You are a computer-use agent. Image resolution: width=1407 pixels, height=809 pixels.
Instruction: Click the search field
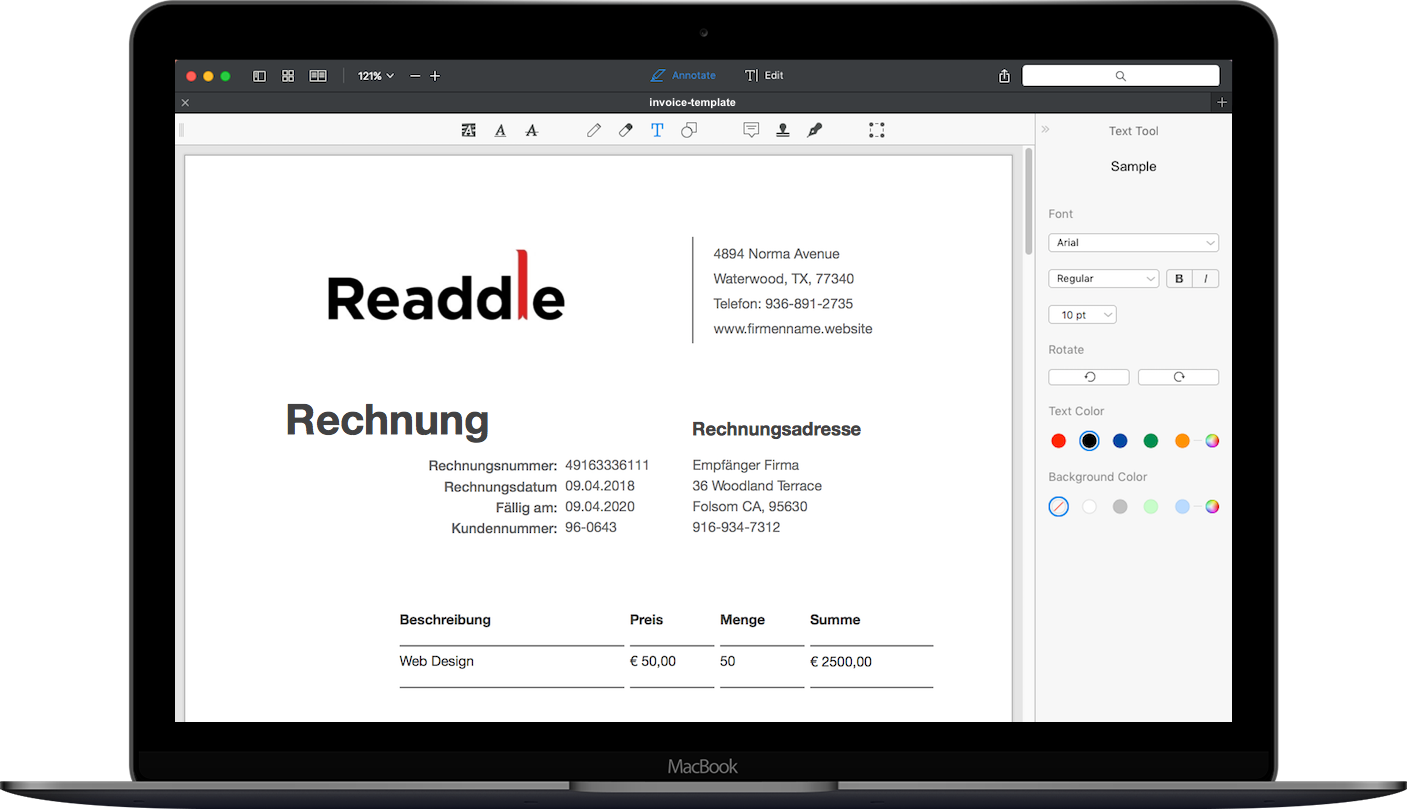[1120, 76]
